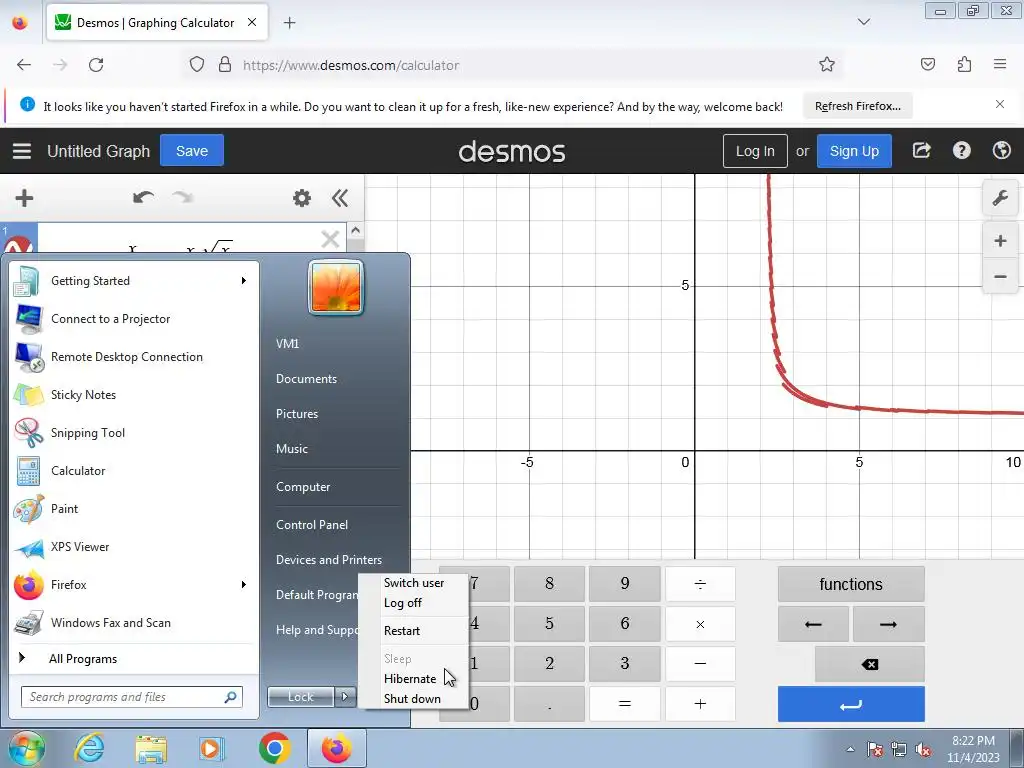Zoom out on the graph
1024x768 pixels.
(1000, 277)
